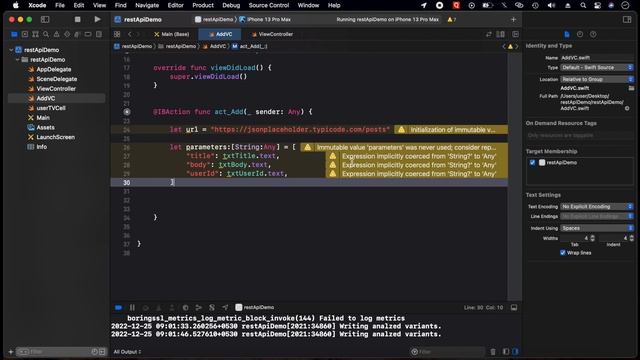Open the All Output selector
Viewport: 640px width, 360px height.
(x=127, y=352)
